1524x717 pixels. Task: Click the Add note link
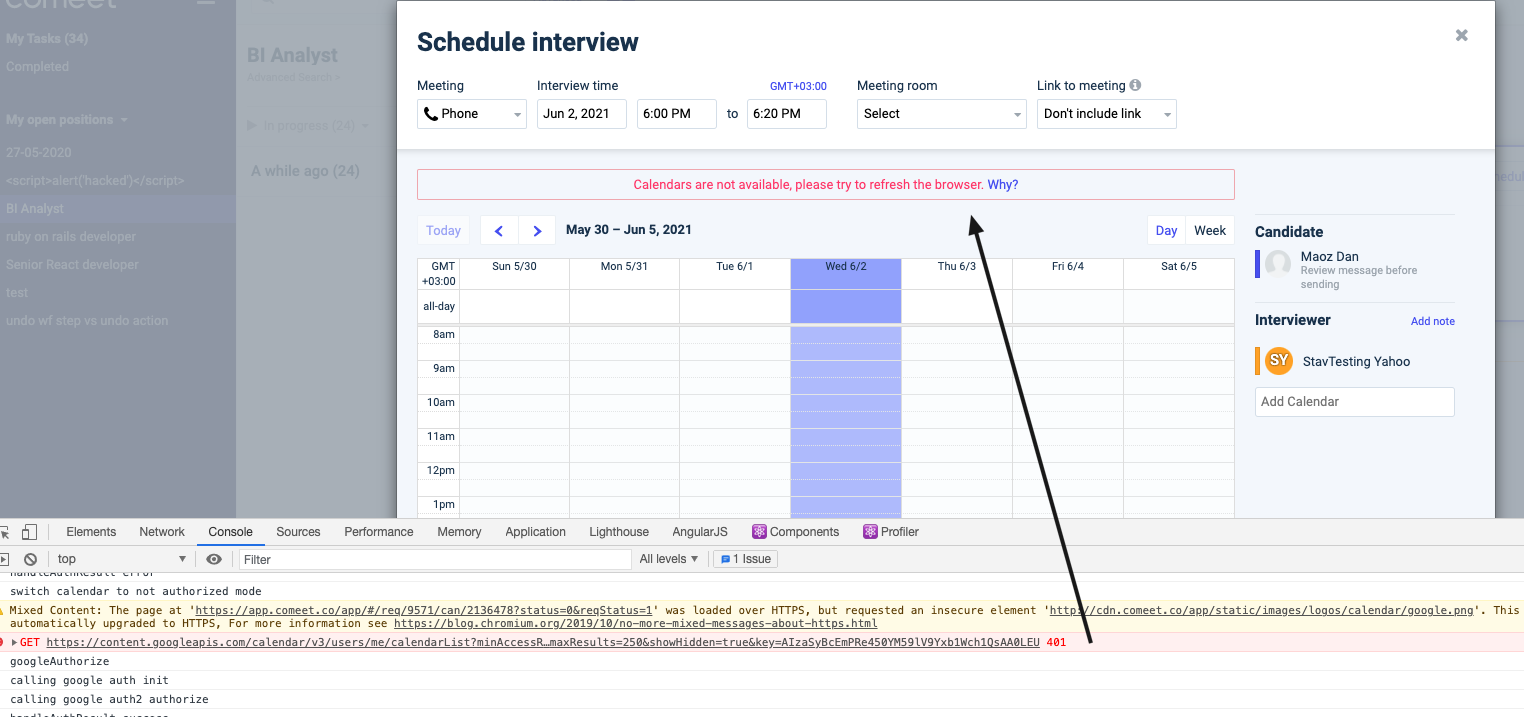[x=1433, y=321]
